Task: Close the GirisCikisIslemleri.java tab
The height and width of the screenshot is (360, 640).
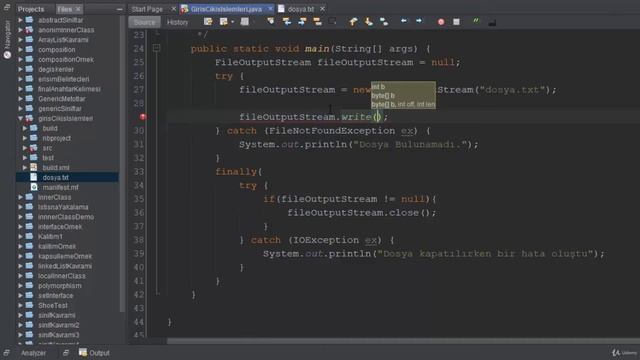Action: [270, 9]
